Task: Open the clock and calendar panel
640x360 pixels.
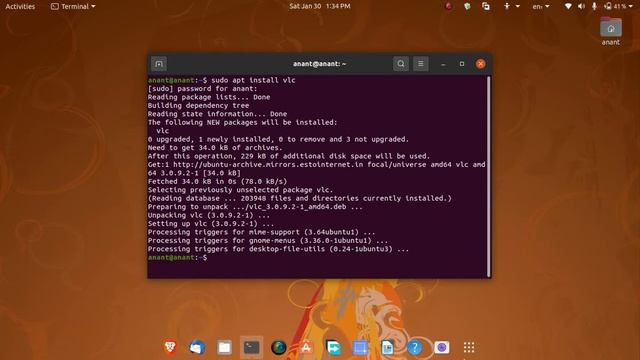Action: [x=320, y=6]
